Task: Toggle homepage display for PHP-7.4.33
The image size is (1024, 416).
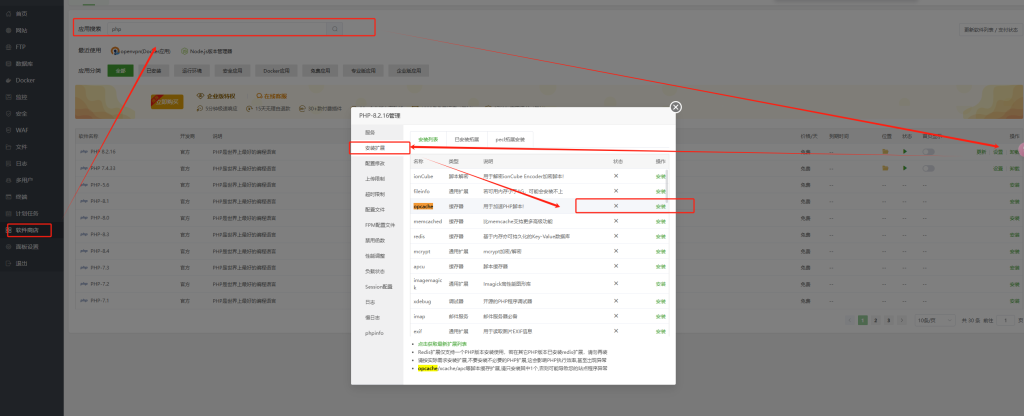Action: click(x=929, y=168)
